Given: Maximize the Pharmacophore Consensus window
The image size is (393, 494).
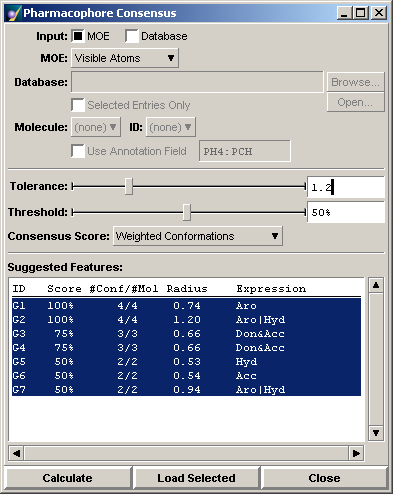Looking at the screenshot, I should [361, 13].
